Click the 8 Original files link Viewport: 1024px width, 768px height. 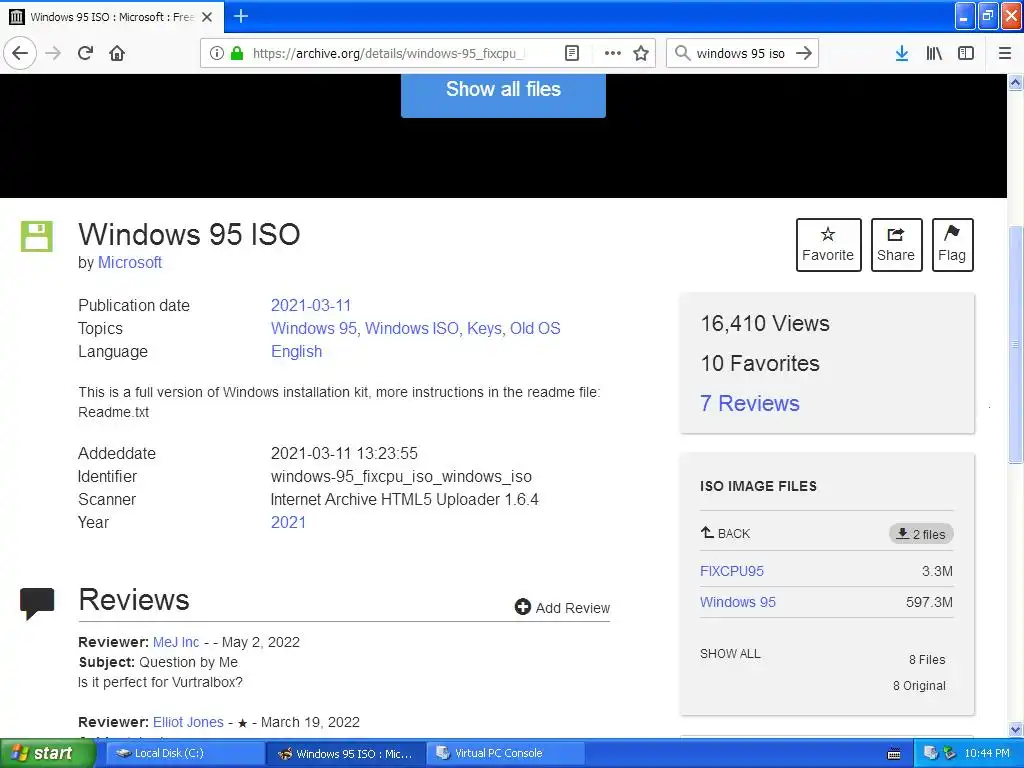pyautogui.click(x=919, y=686)
